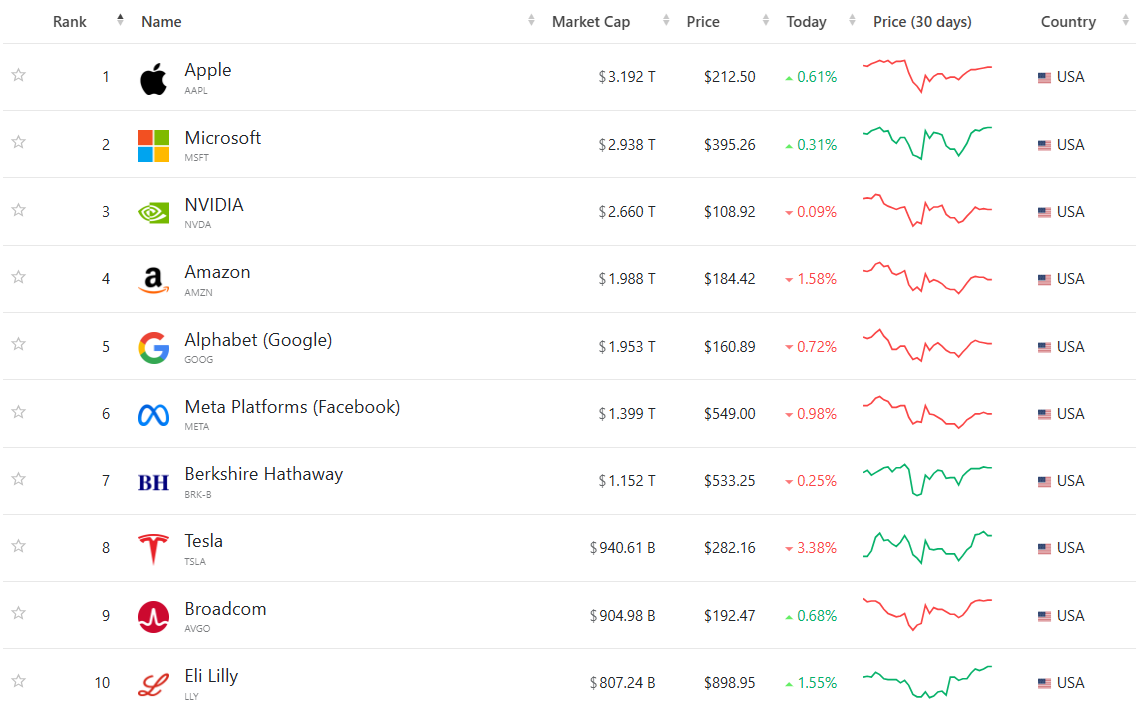Sort the table by Rank arrows
This screenshot has width=1147, height=714.
pos(120,20)
